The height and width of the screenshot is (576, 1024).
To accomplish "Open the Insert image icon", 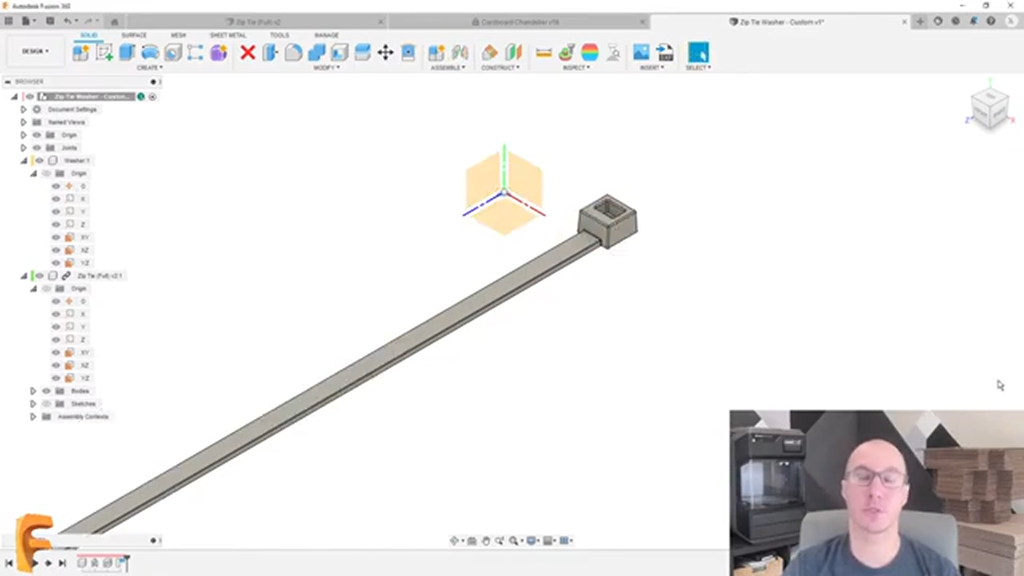I will pyautogui.click(x=641, y=52).
